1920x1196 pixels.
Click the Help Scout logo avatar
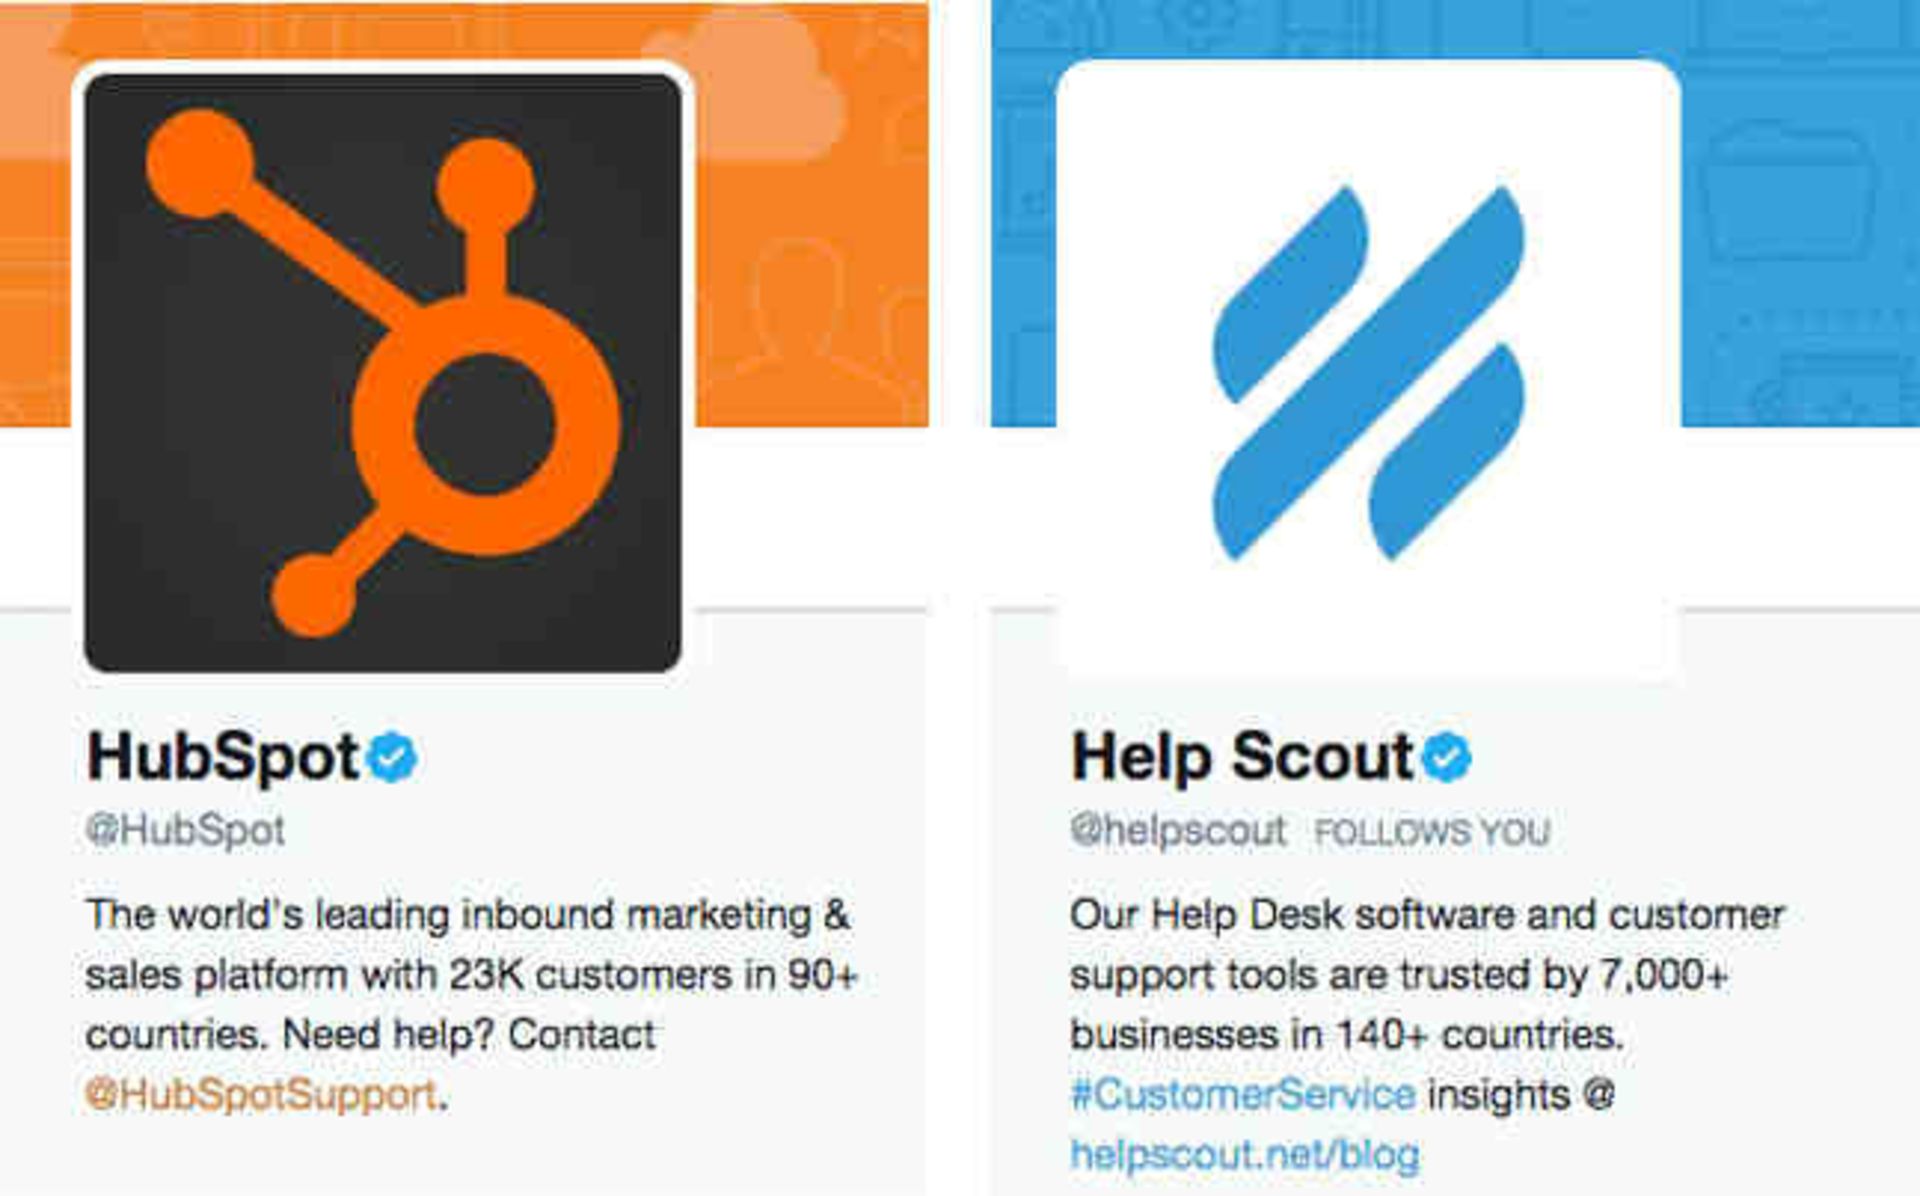[x=1368, y=371]
